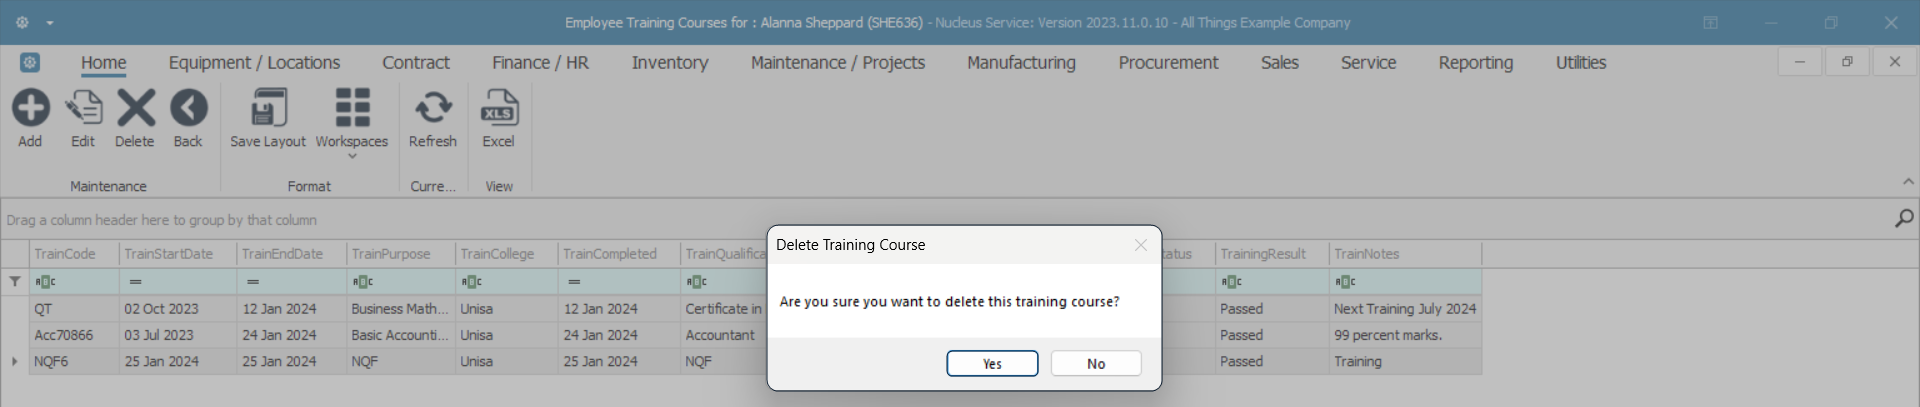Click the TrainCode filter row cell
This screenshot has height=407, width=1920.
click(75, 282)
